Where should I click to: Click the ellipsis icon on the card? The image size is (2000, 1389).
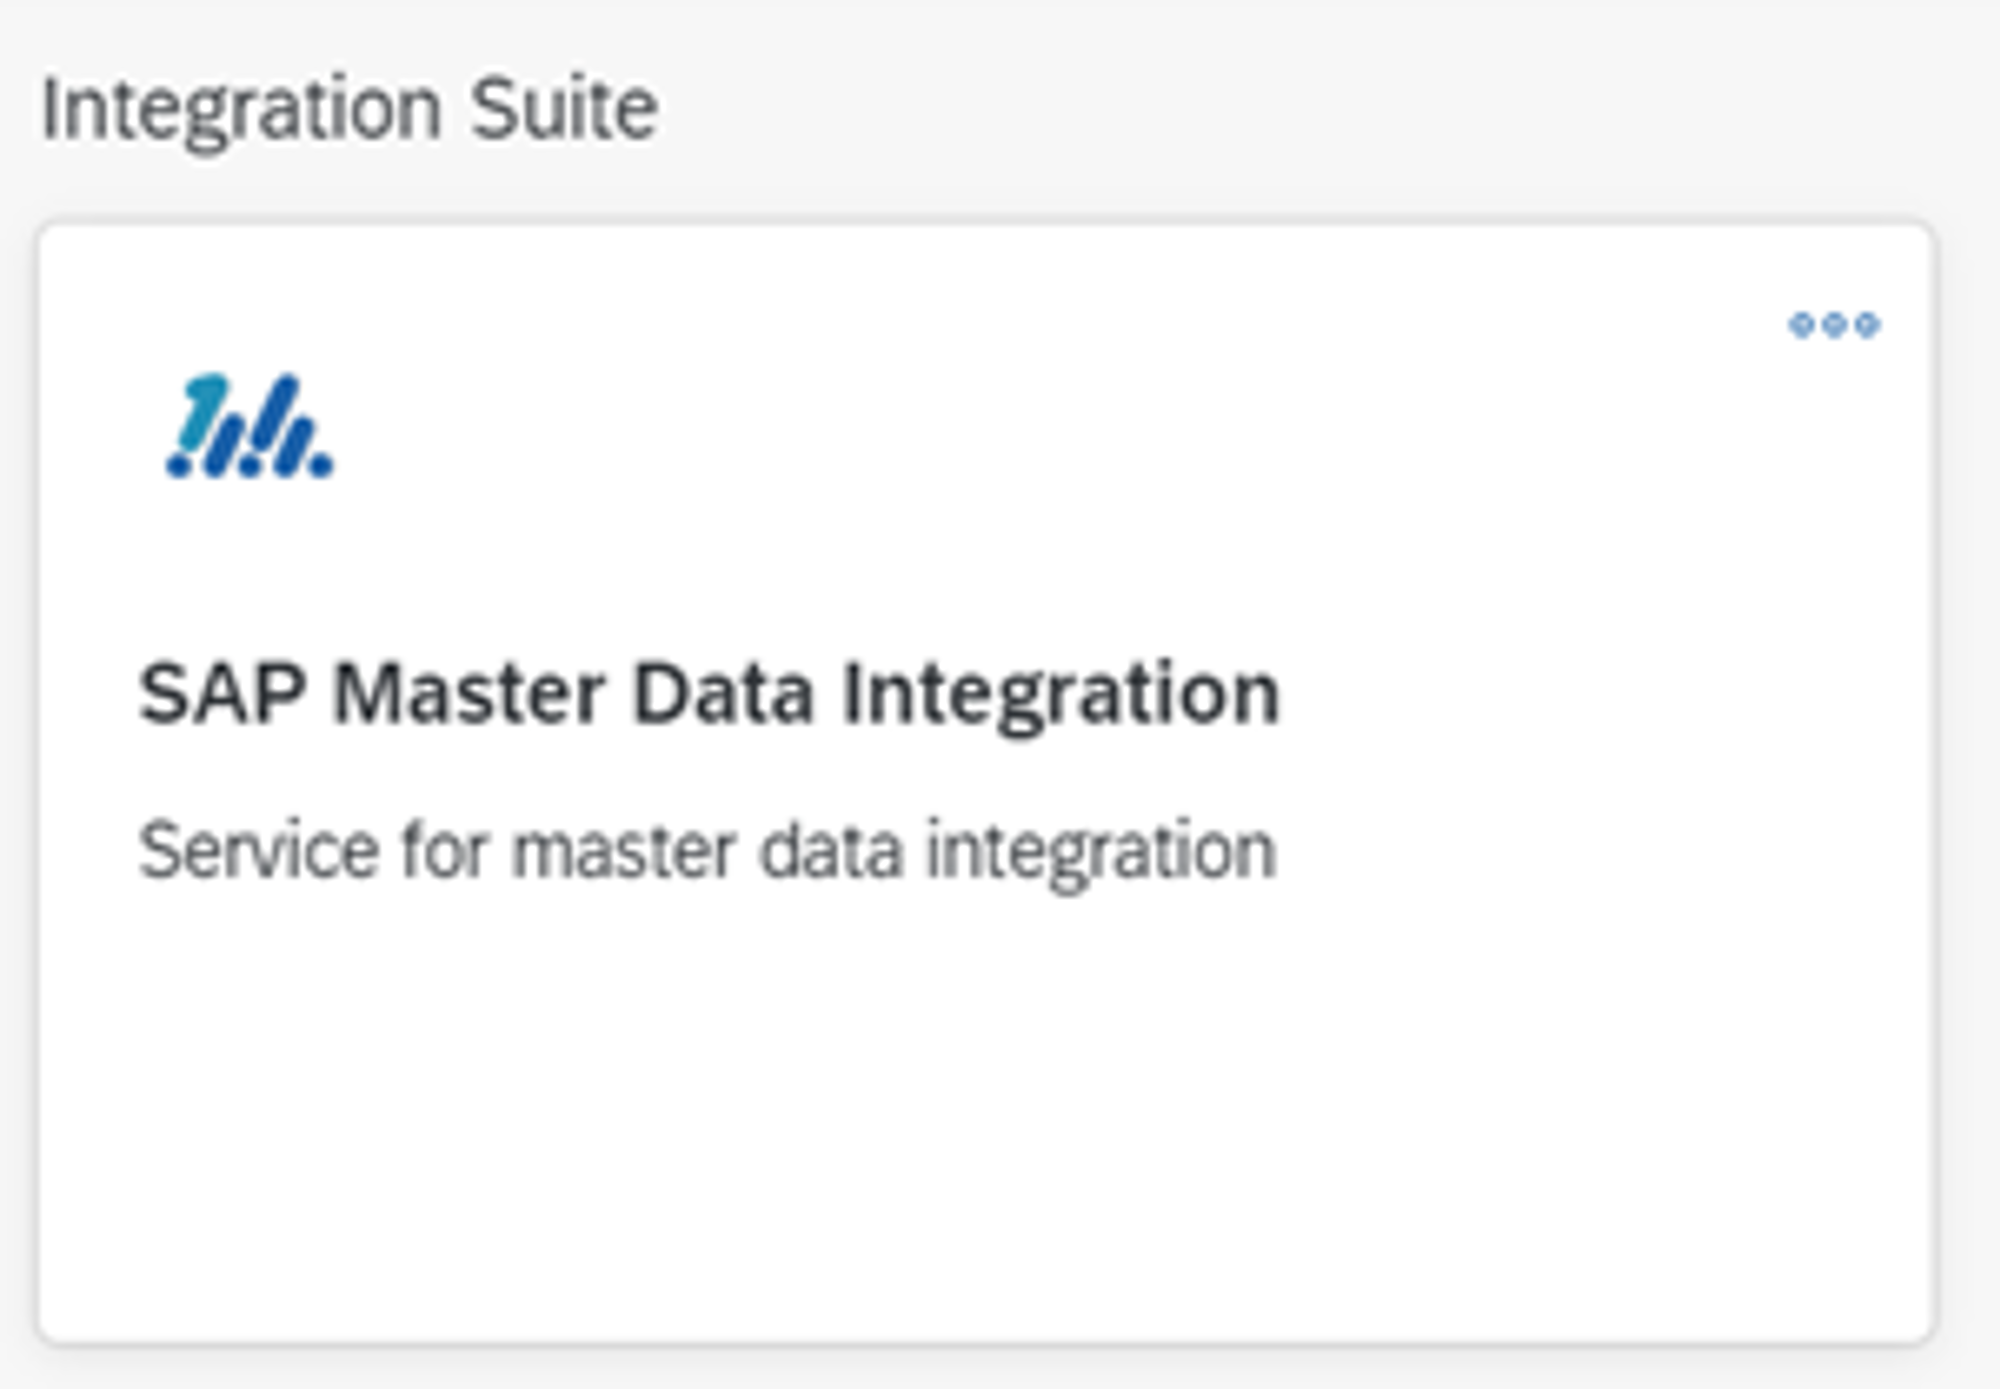[x=1834, y=325]
